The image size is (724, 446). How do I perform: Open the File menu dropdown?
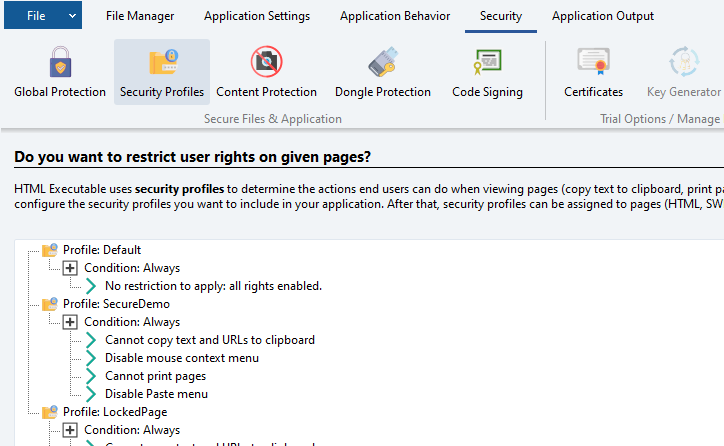pyautogui.click(x=43, y=16)
